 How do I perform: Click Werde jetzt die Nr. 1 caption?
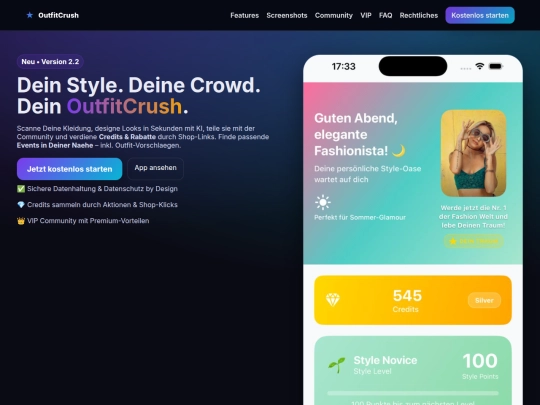473,216
